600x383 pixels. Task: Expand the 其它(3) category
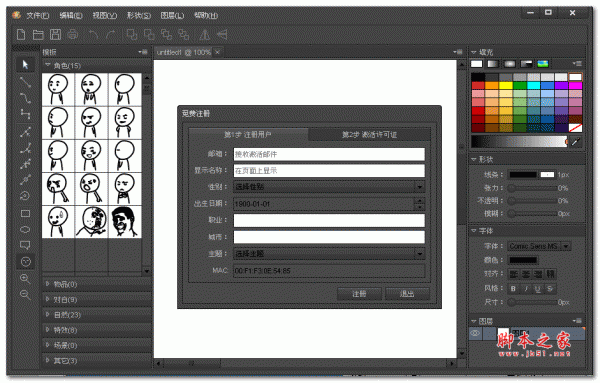(48, 360)
